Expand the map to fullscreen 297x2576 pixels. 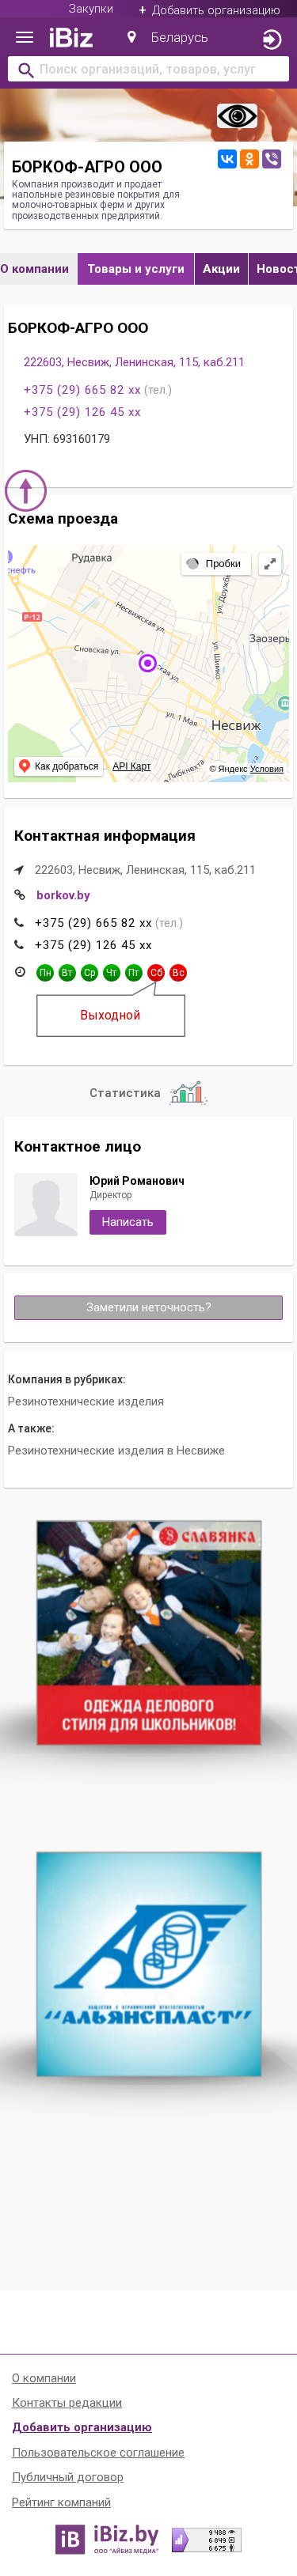pos(270,564)
